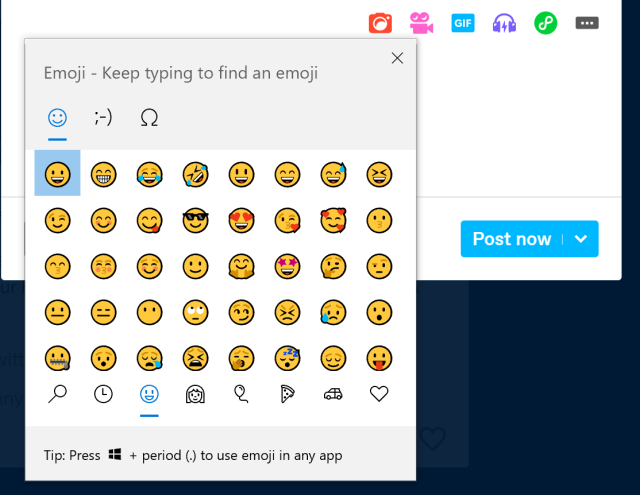The height and width of the screenshot is (495, 640).
Task: Pick the heart-eyes emoji
Action: pos(241,219)
